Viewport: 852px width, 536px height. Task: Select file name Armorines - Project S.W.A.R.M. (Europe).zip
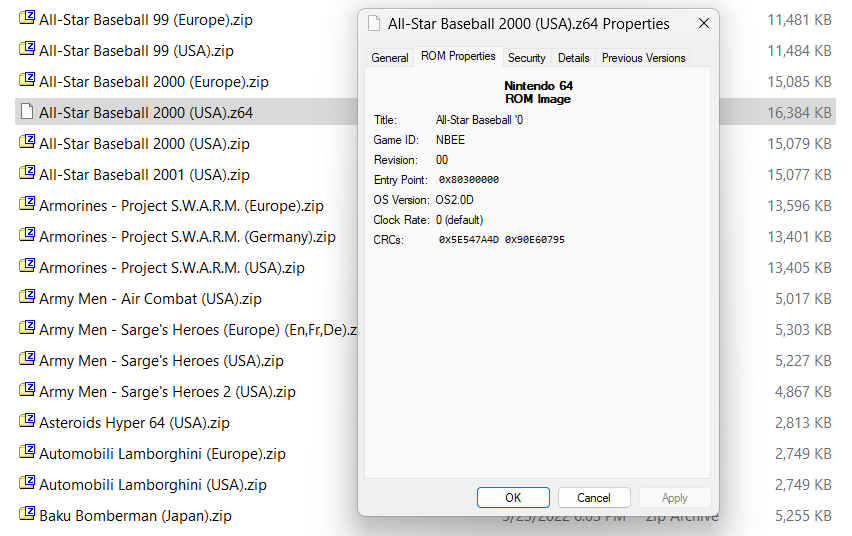coord(181,205)
